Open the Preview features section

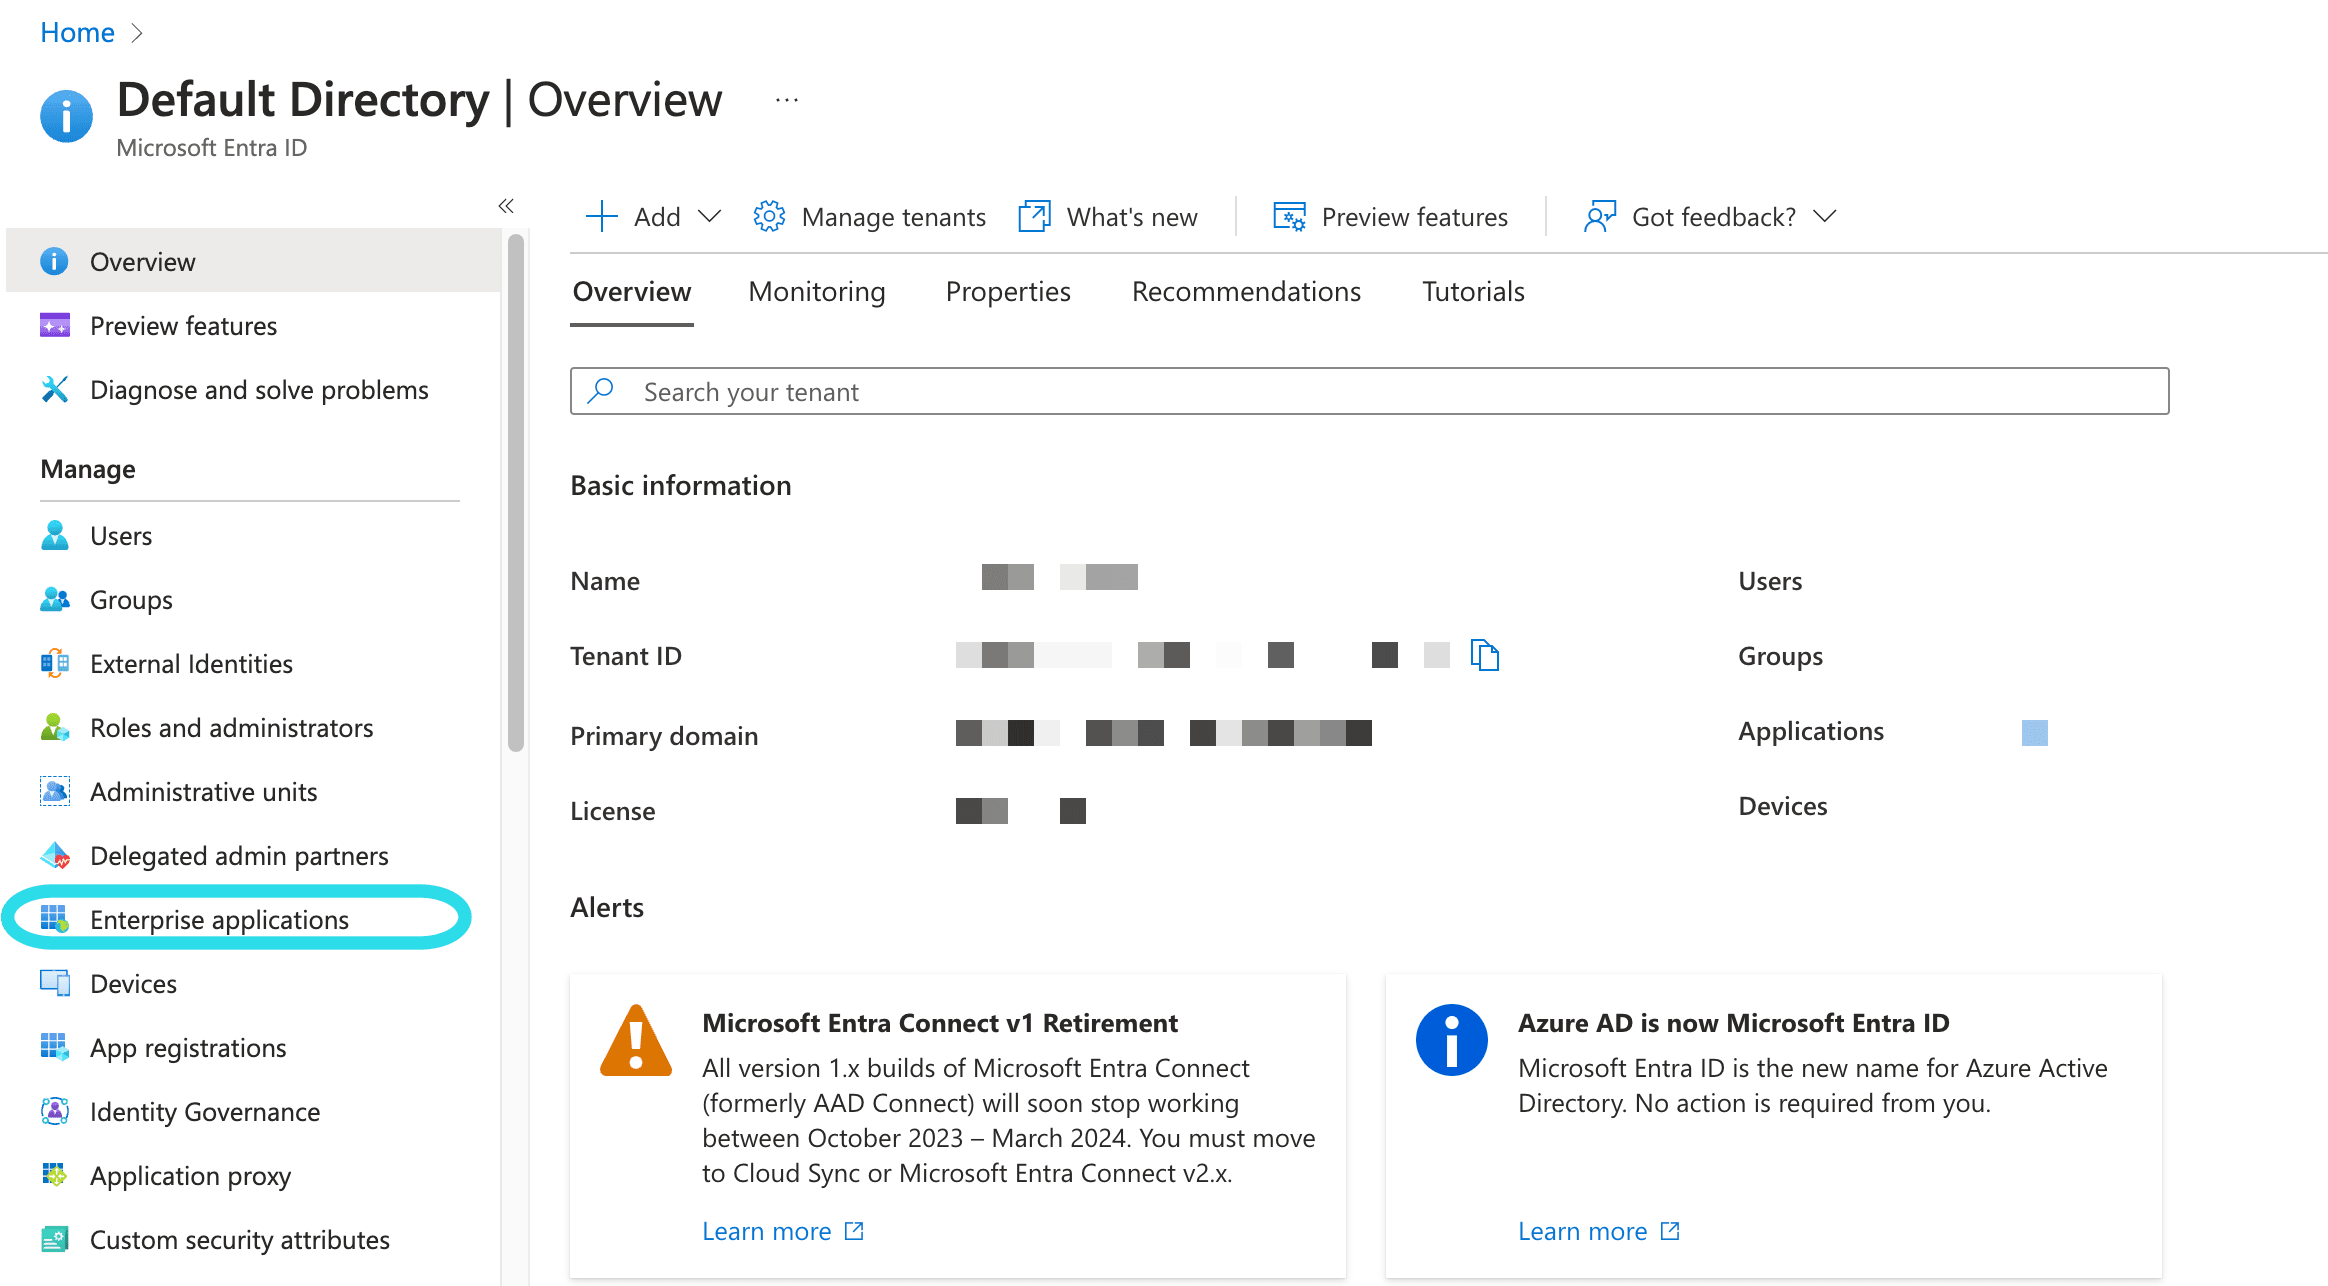pyautogui.click(x=182, y=325)
